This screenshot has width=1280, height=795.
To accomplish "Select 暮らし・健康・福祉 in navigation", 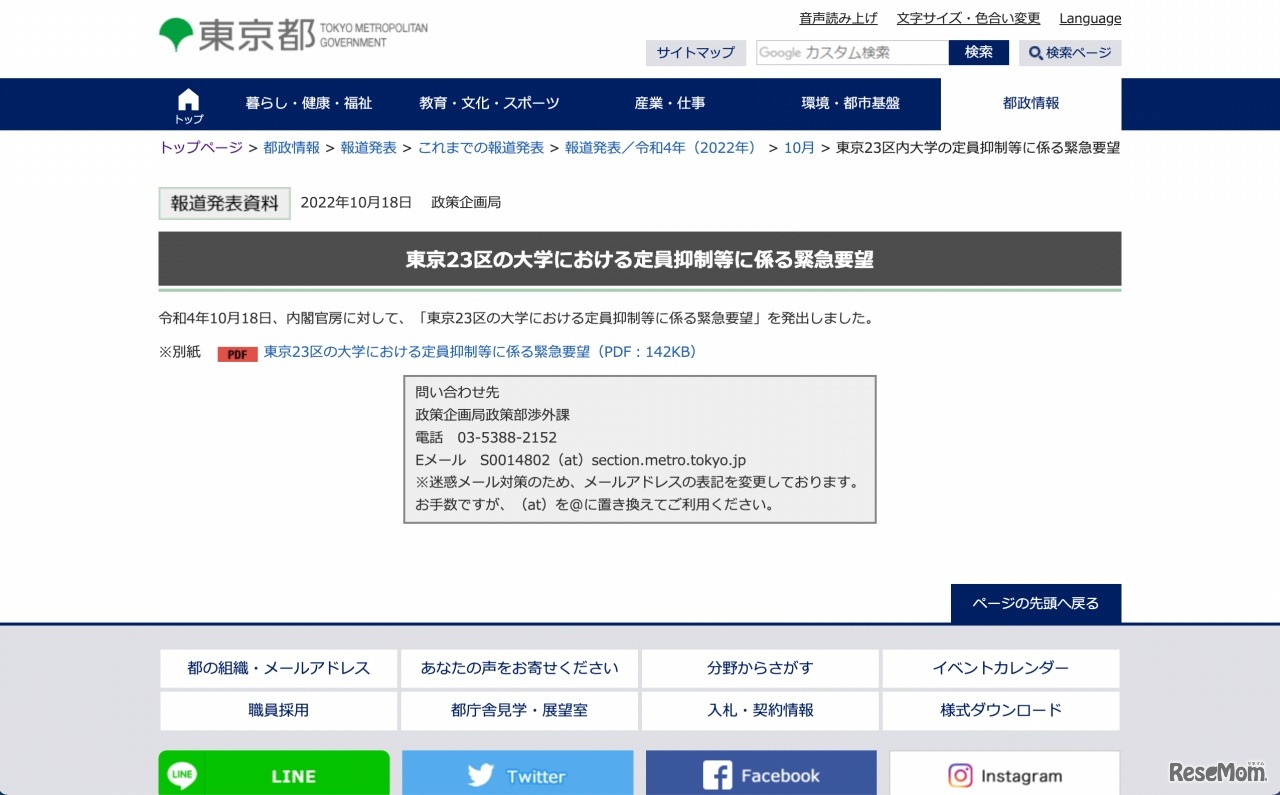I will tap(308, 104).
